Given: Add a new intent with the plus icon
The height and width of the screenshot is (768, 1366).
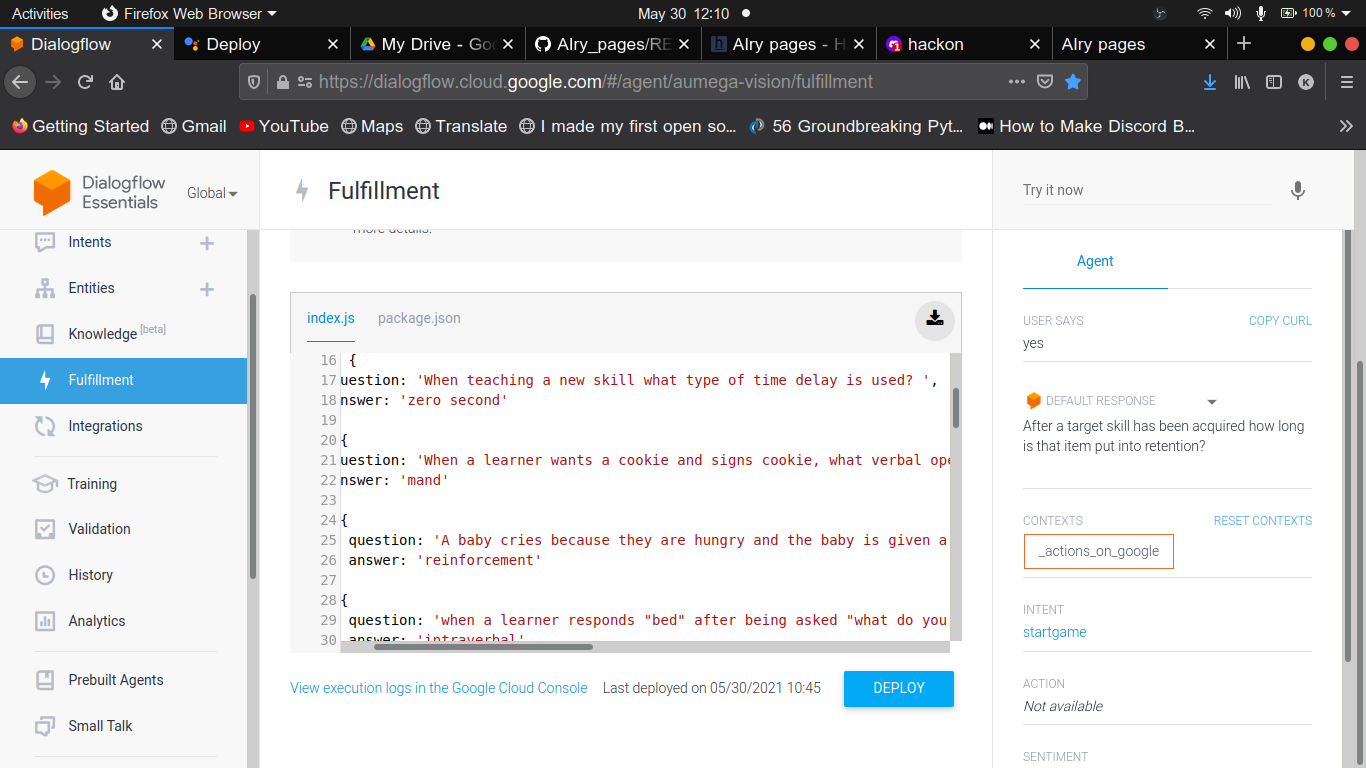Looking at the screenshot, I should click(206, 242).
